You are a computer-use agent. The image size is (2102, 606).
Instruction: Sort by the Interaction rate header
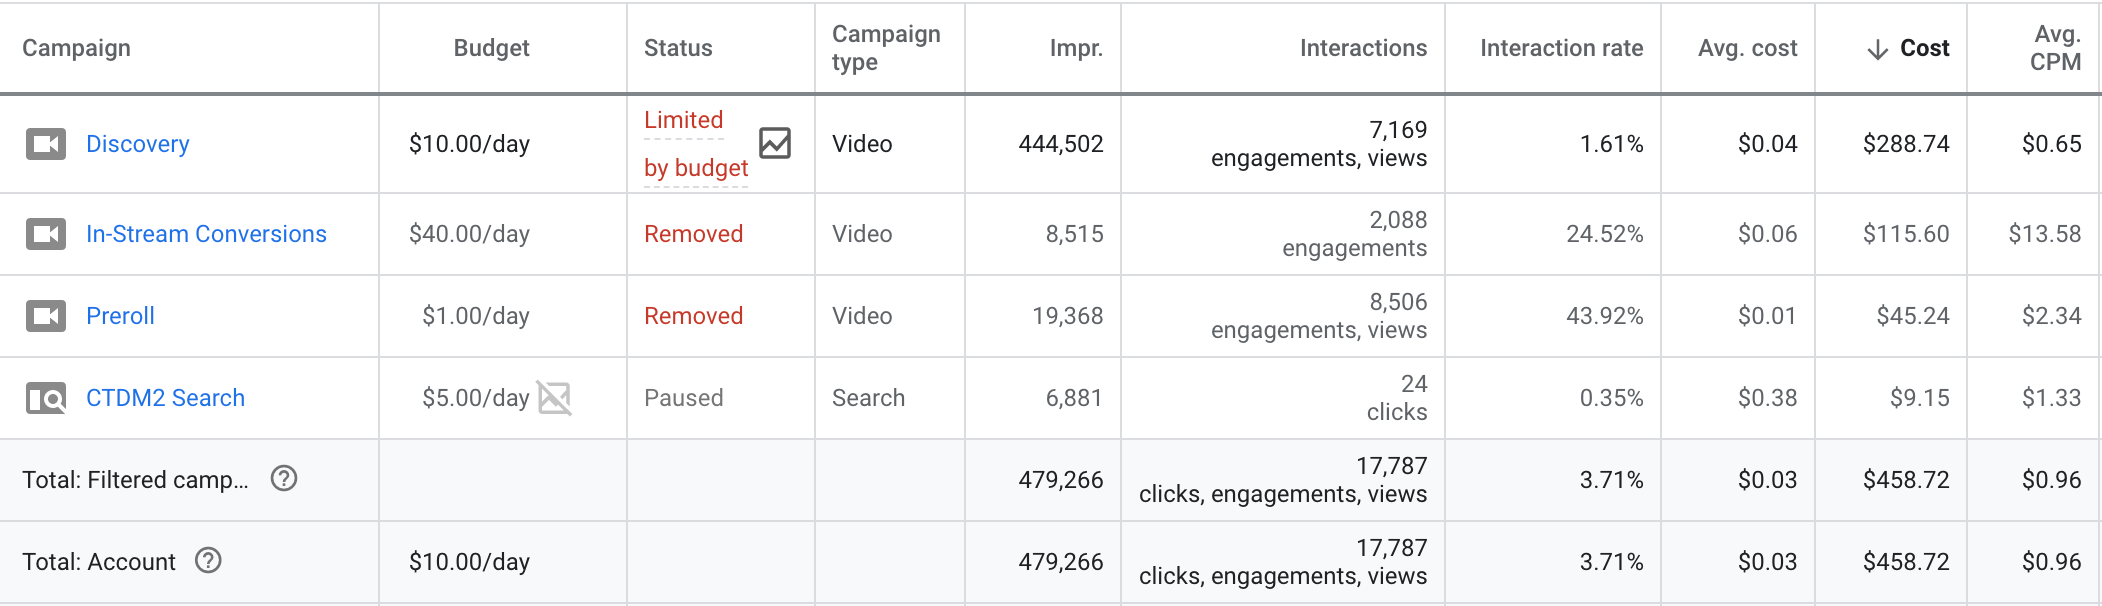(1561, 48)
